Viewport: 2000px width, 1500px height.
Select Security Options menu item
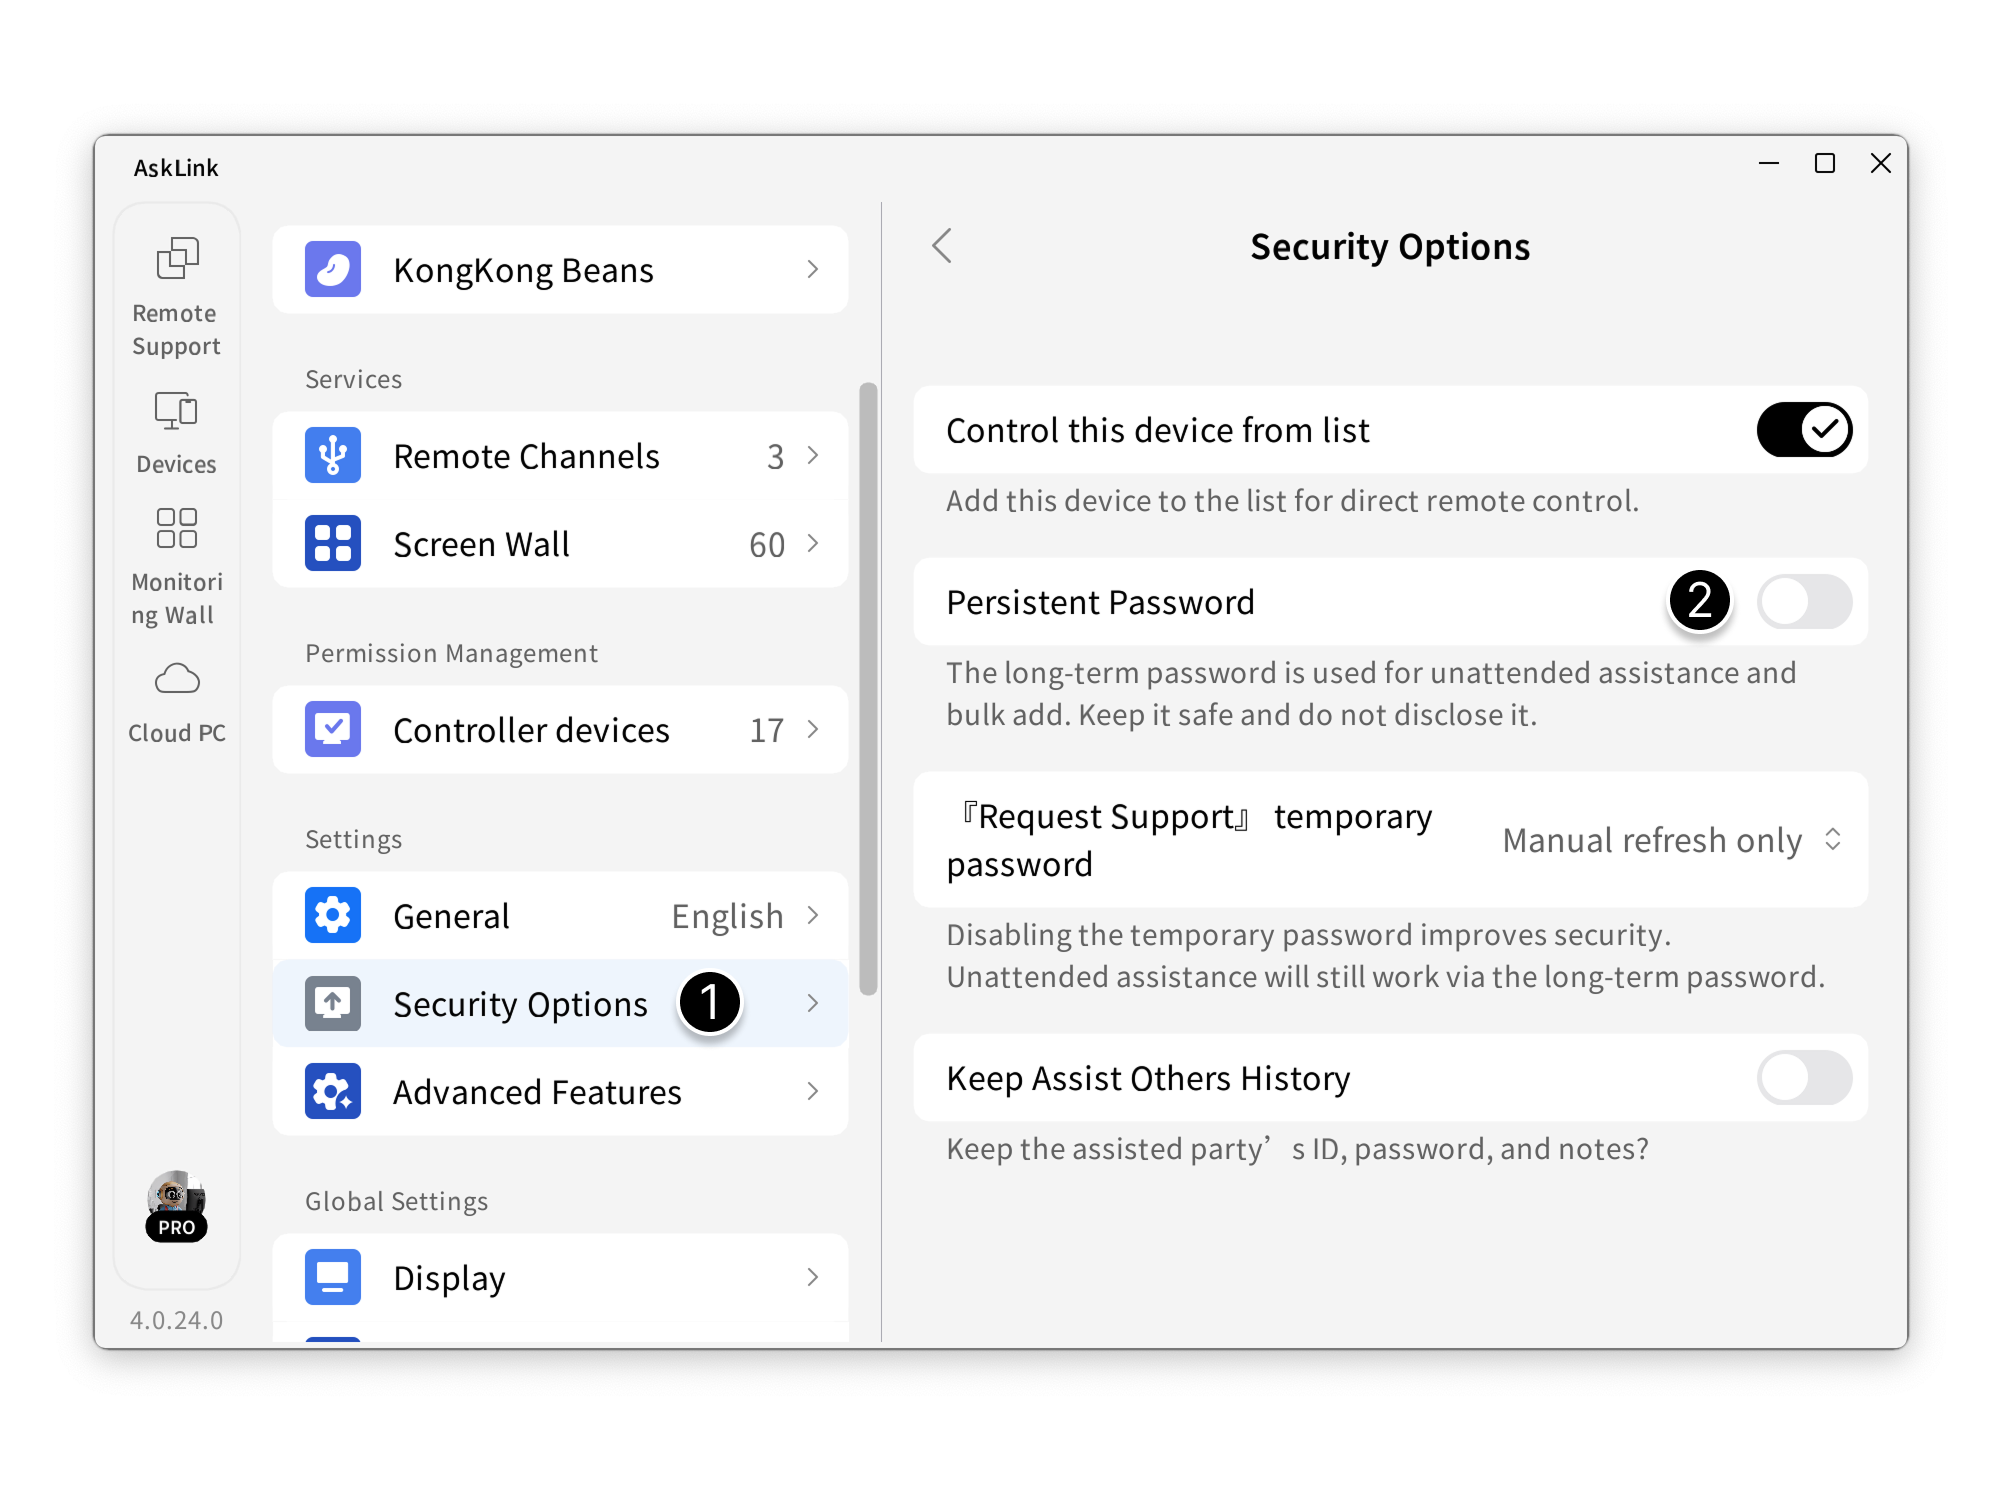(x=520, y=1004)
